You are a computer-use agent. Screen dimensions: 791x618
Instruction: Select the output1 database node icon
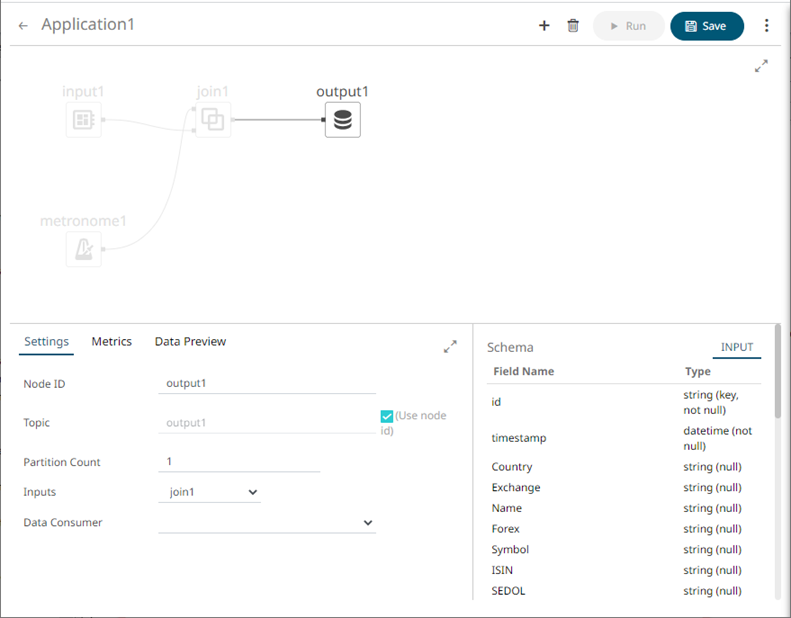point(342,121)
